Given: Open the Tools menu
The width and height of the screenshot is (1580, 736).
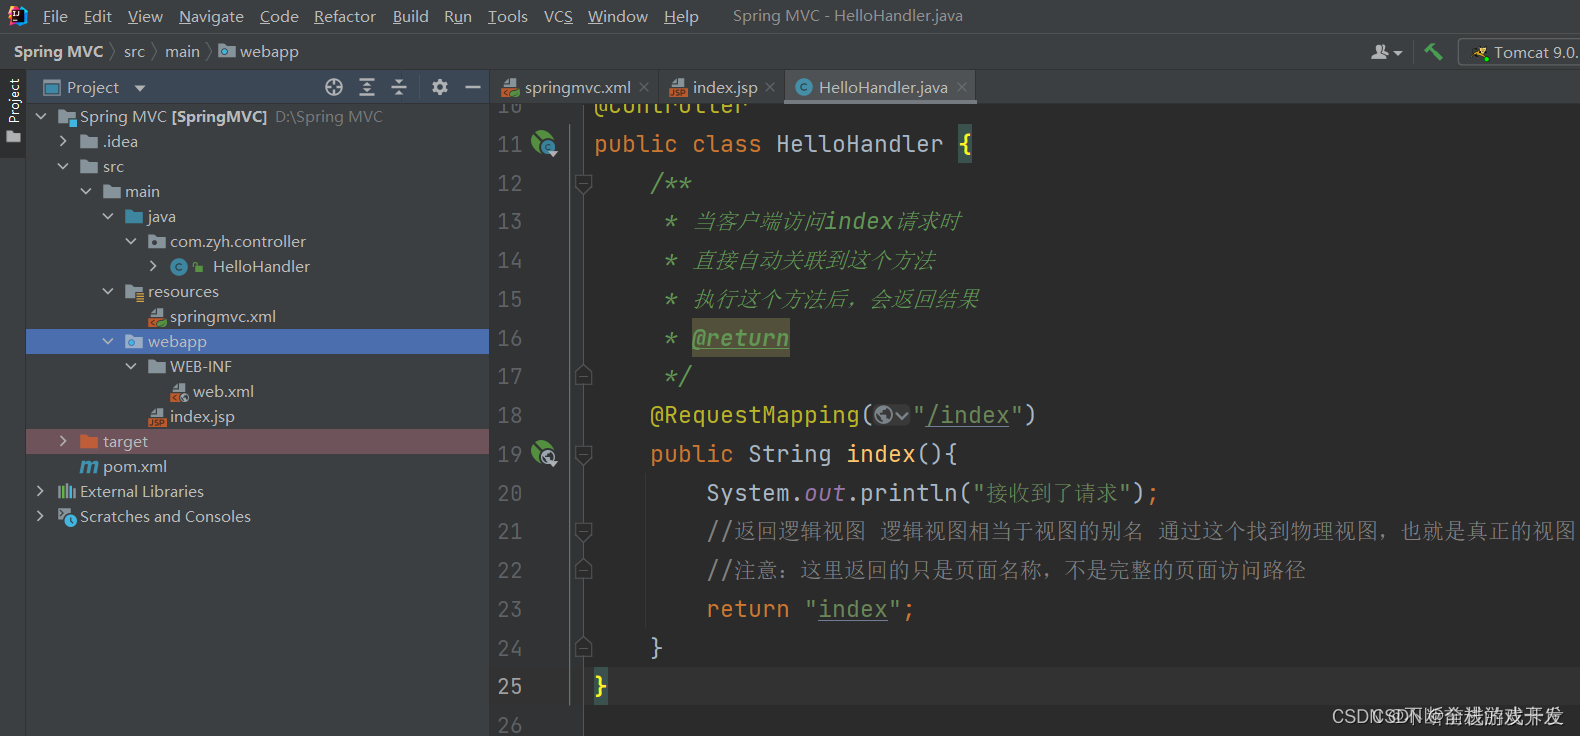Looking at the screenshot, I should (x=508, y=17).
